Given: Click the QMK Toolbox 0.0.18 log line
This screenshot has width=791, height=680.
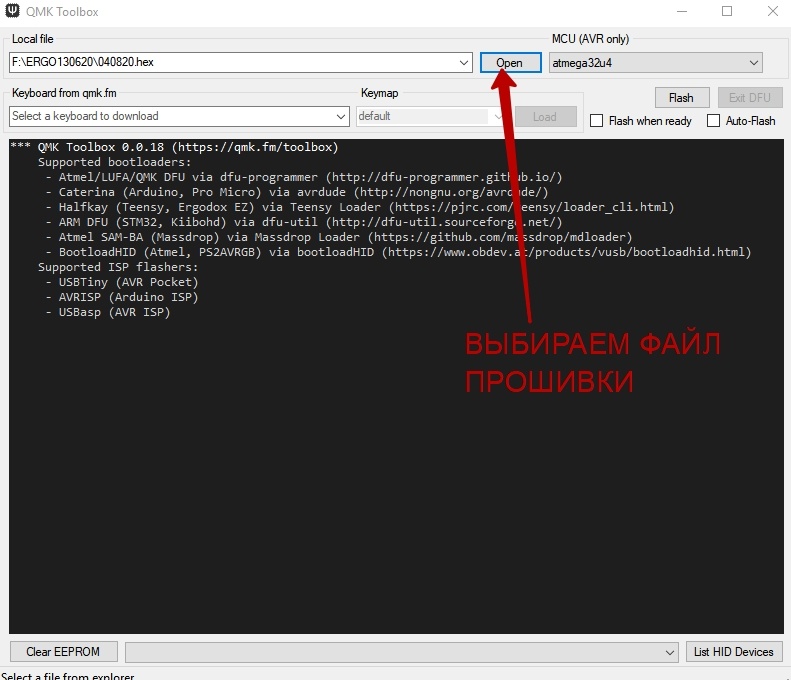Looking at the screenshot, I should pos(174,147).
